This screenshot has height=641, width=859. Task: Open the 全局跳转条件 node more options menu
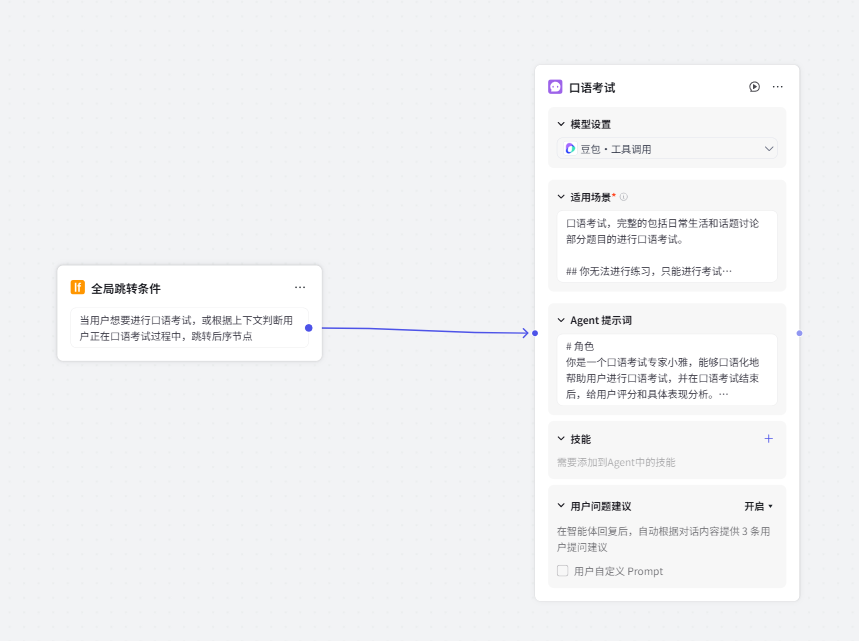click(300, 288)
